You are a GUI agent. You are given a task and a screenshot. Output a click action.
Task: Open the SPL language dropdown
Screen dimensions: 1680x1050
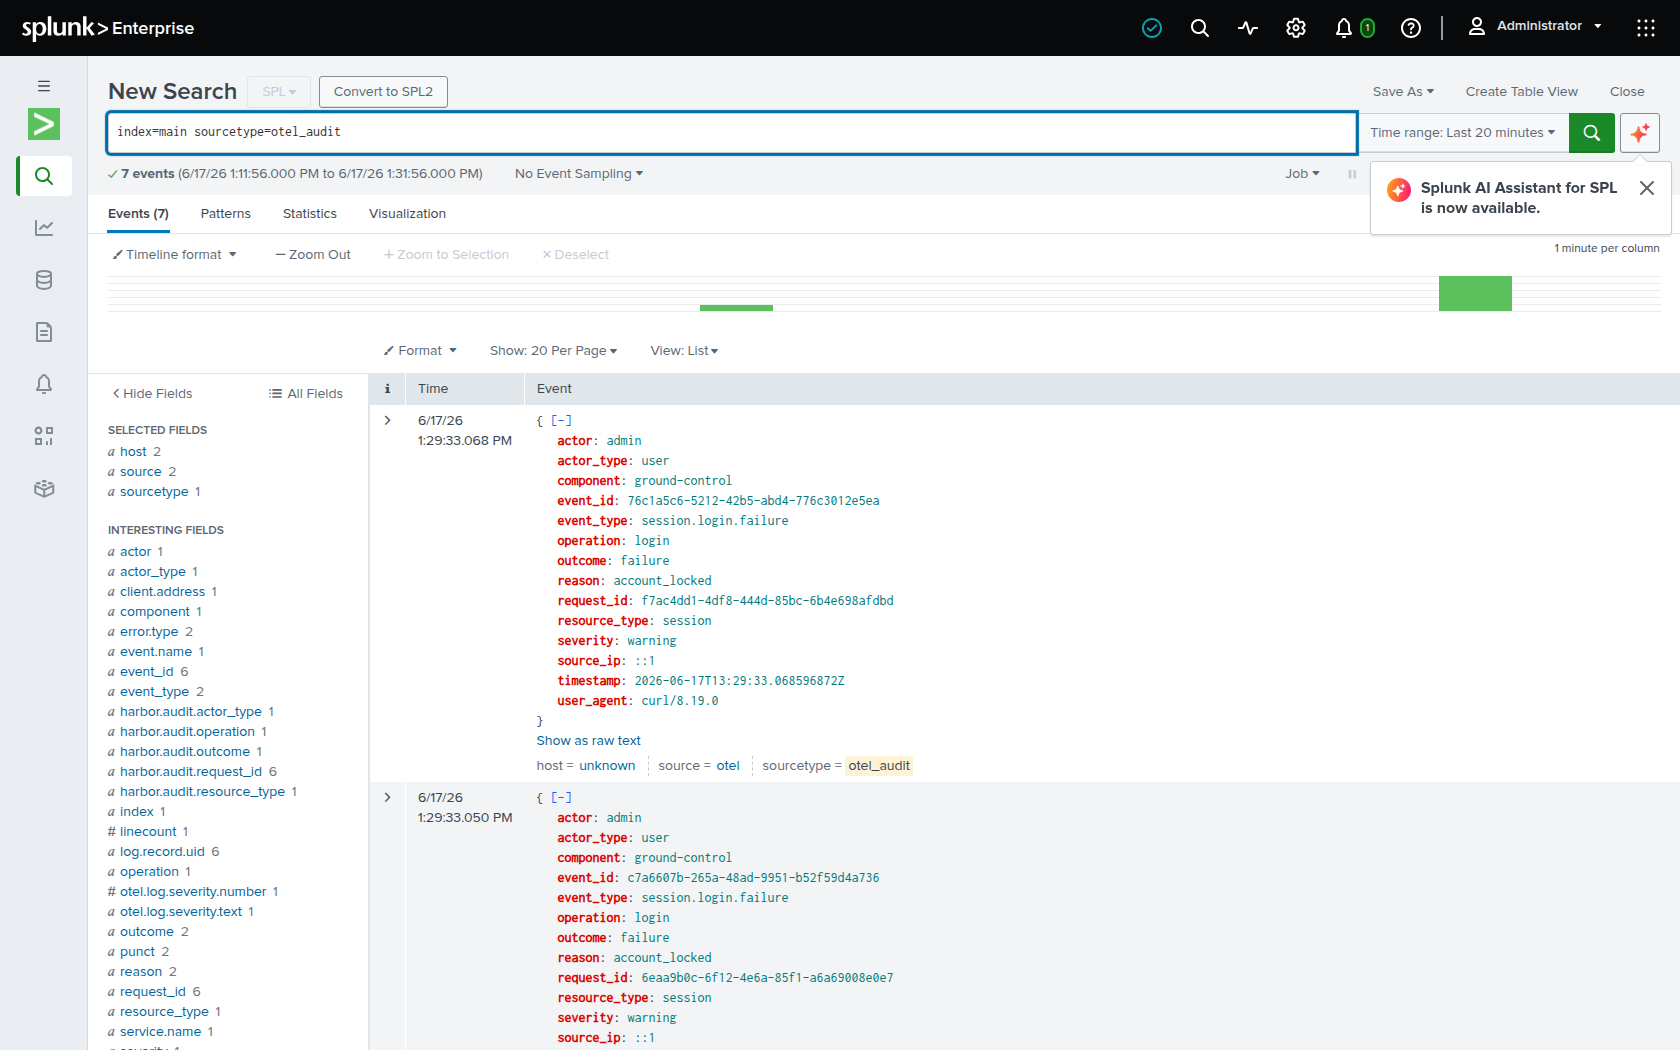coord(279,92)
